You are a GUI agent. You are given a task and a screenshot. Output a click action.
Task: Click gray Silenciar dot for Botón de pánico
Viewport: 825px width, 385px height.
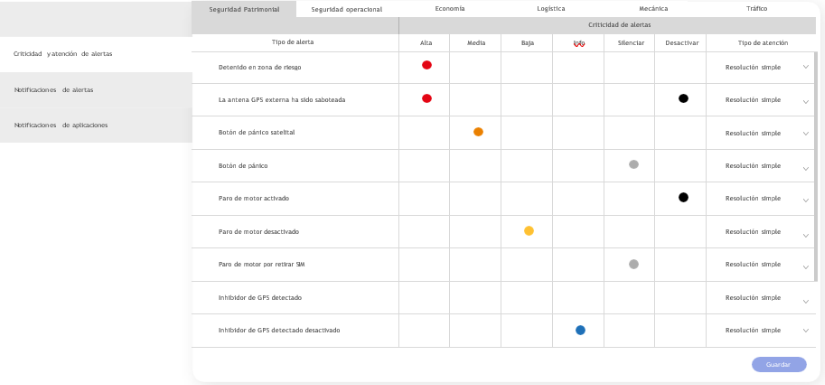click(x=634, y=164)
